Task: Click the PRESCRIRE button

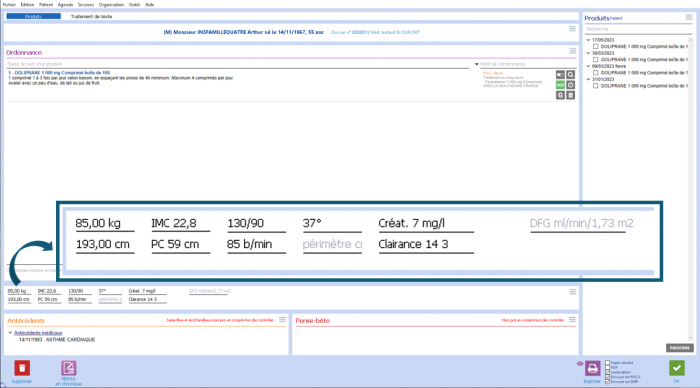Action: pos(680,348)
